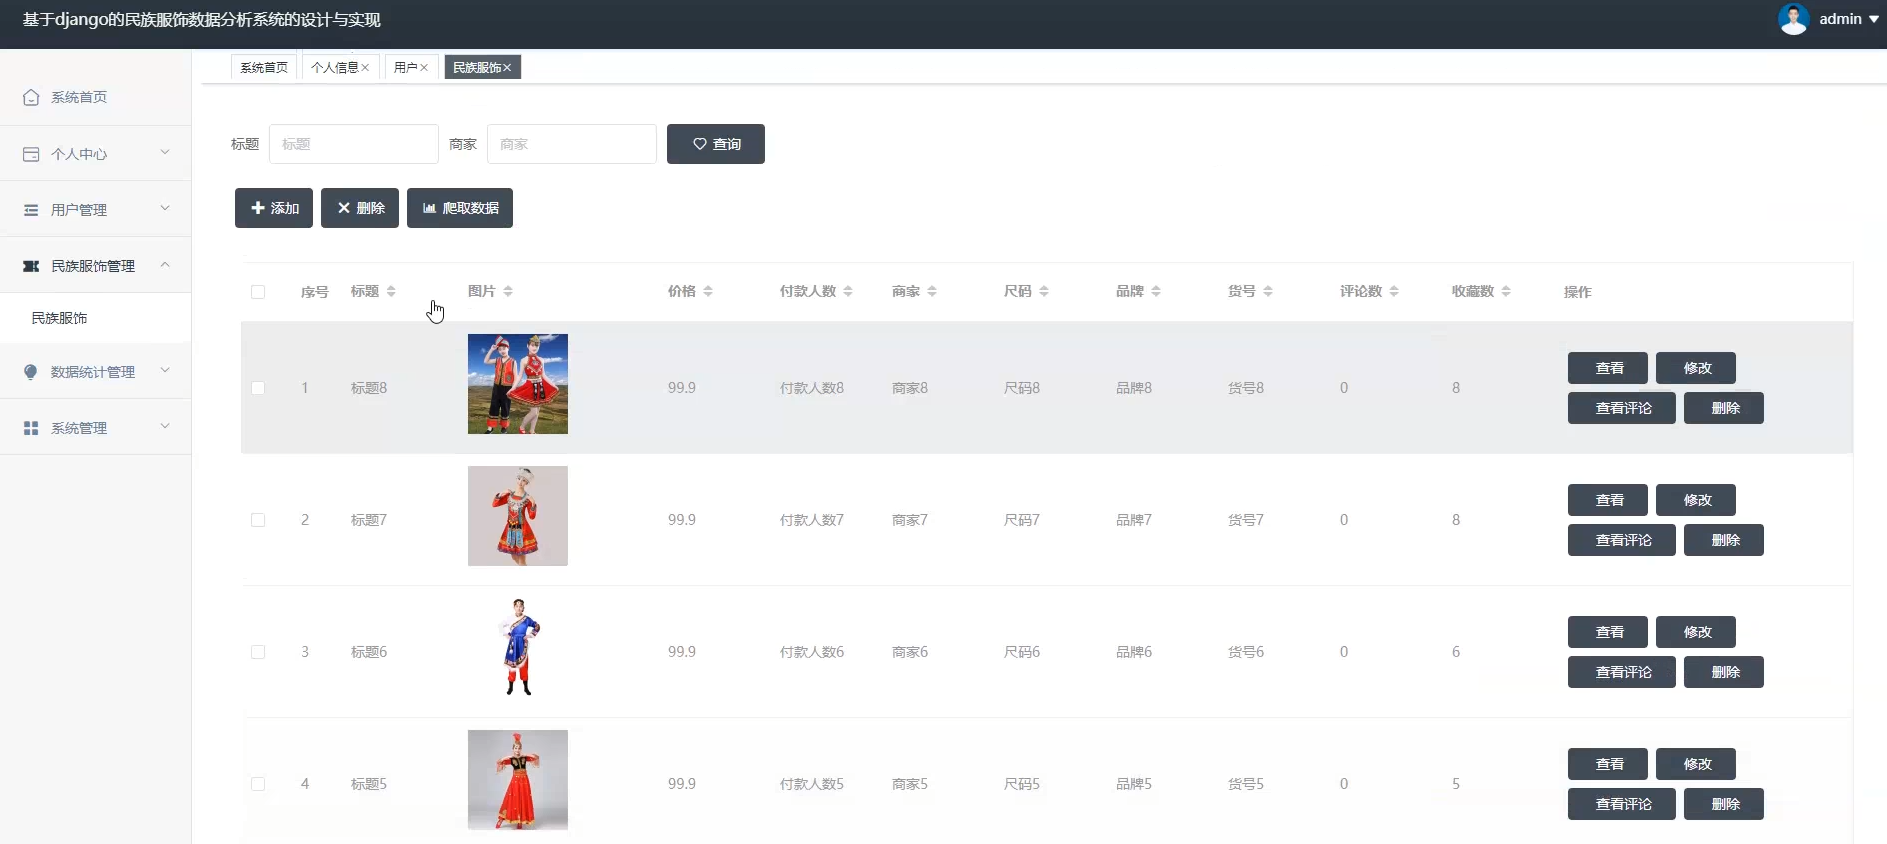The height and width of the screenshot is (844, 1887).
Task: Click the cell text 尺码8
Action: pyautogui.click(x=1022, y=388)
